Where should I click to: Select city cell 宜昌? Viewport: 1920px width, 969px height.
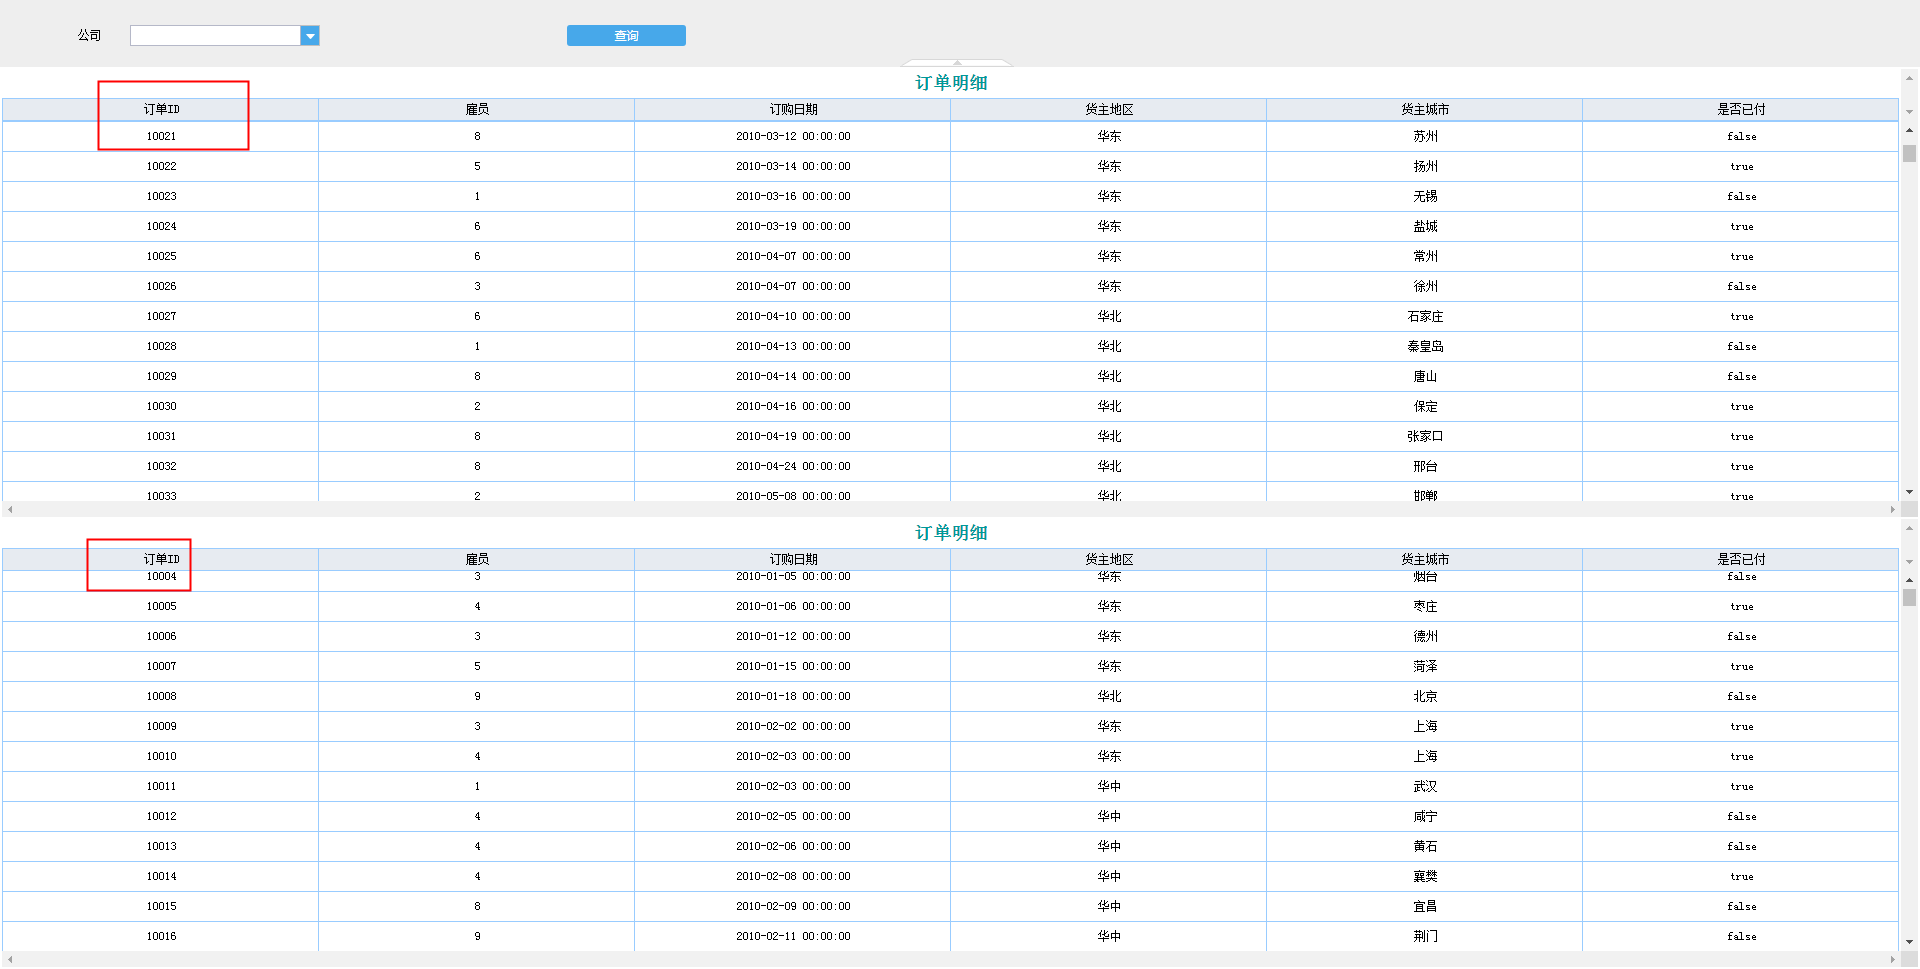(x=1425, y=906)
